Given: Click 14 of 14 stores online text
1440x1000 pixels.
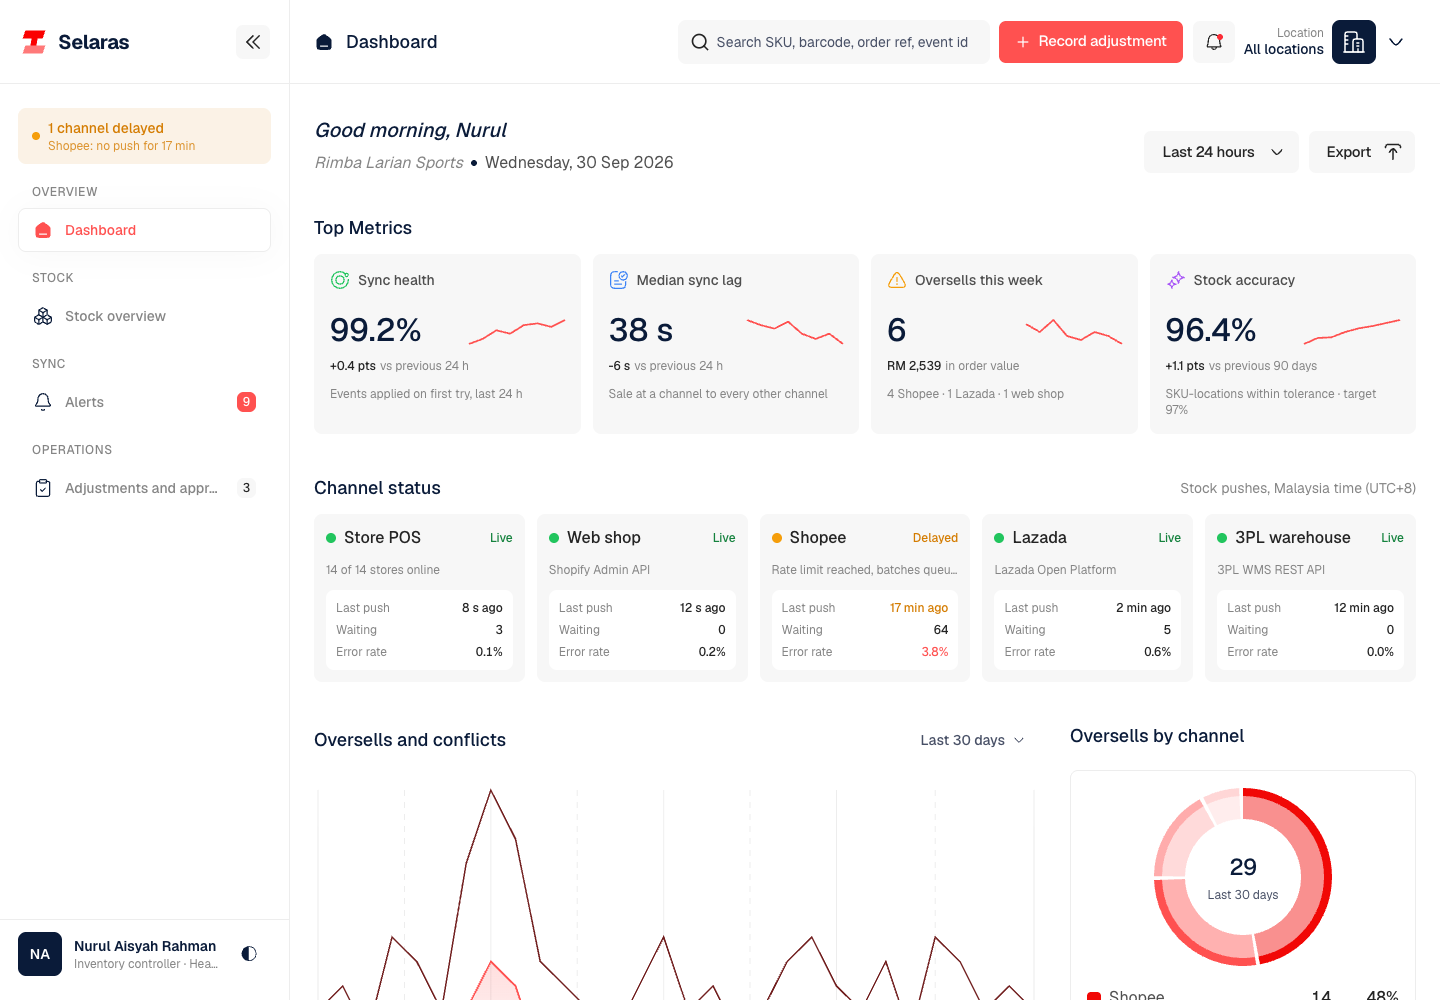Looking at the screenshot, I should [x=383, y=570].
